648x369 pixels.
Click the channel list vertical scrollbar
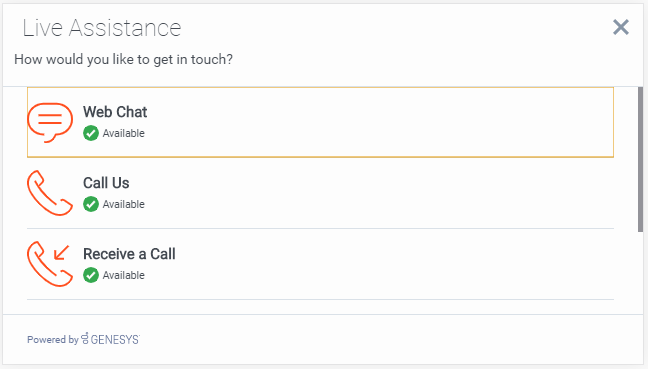[640, 160]
